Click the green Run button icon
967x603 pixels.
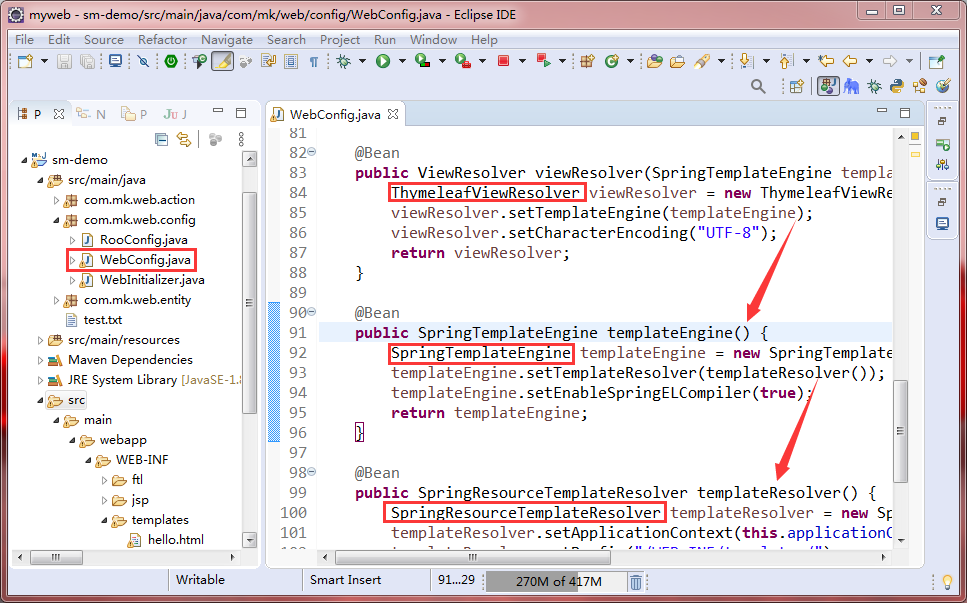tap(383, 61)
